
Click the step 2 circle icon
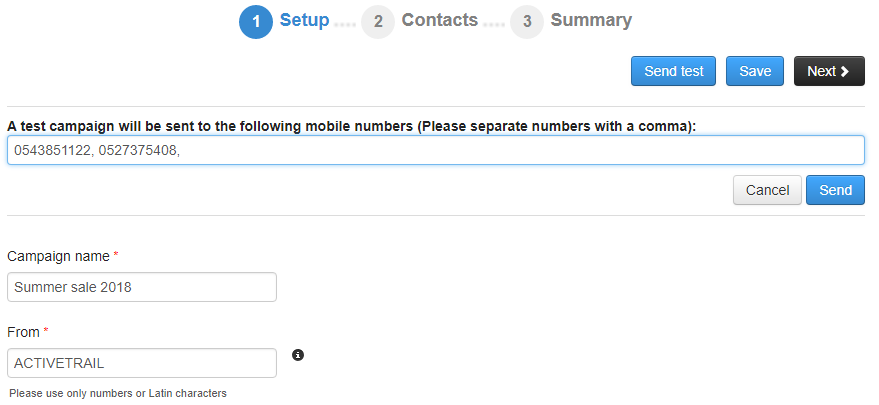point(378,21)
